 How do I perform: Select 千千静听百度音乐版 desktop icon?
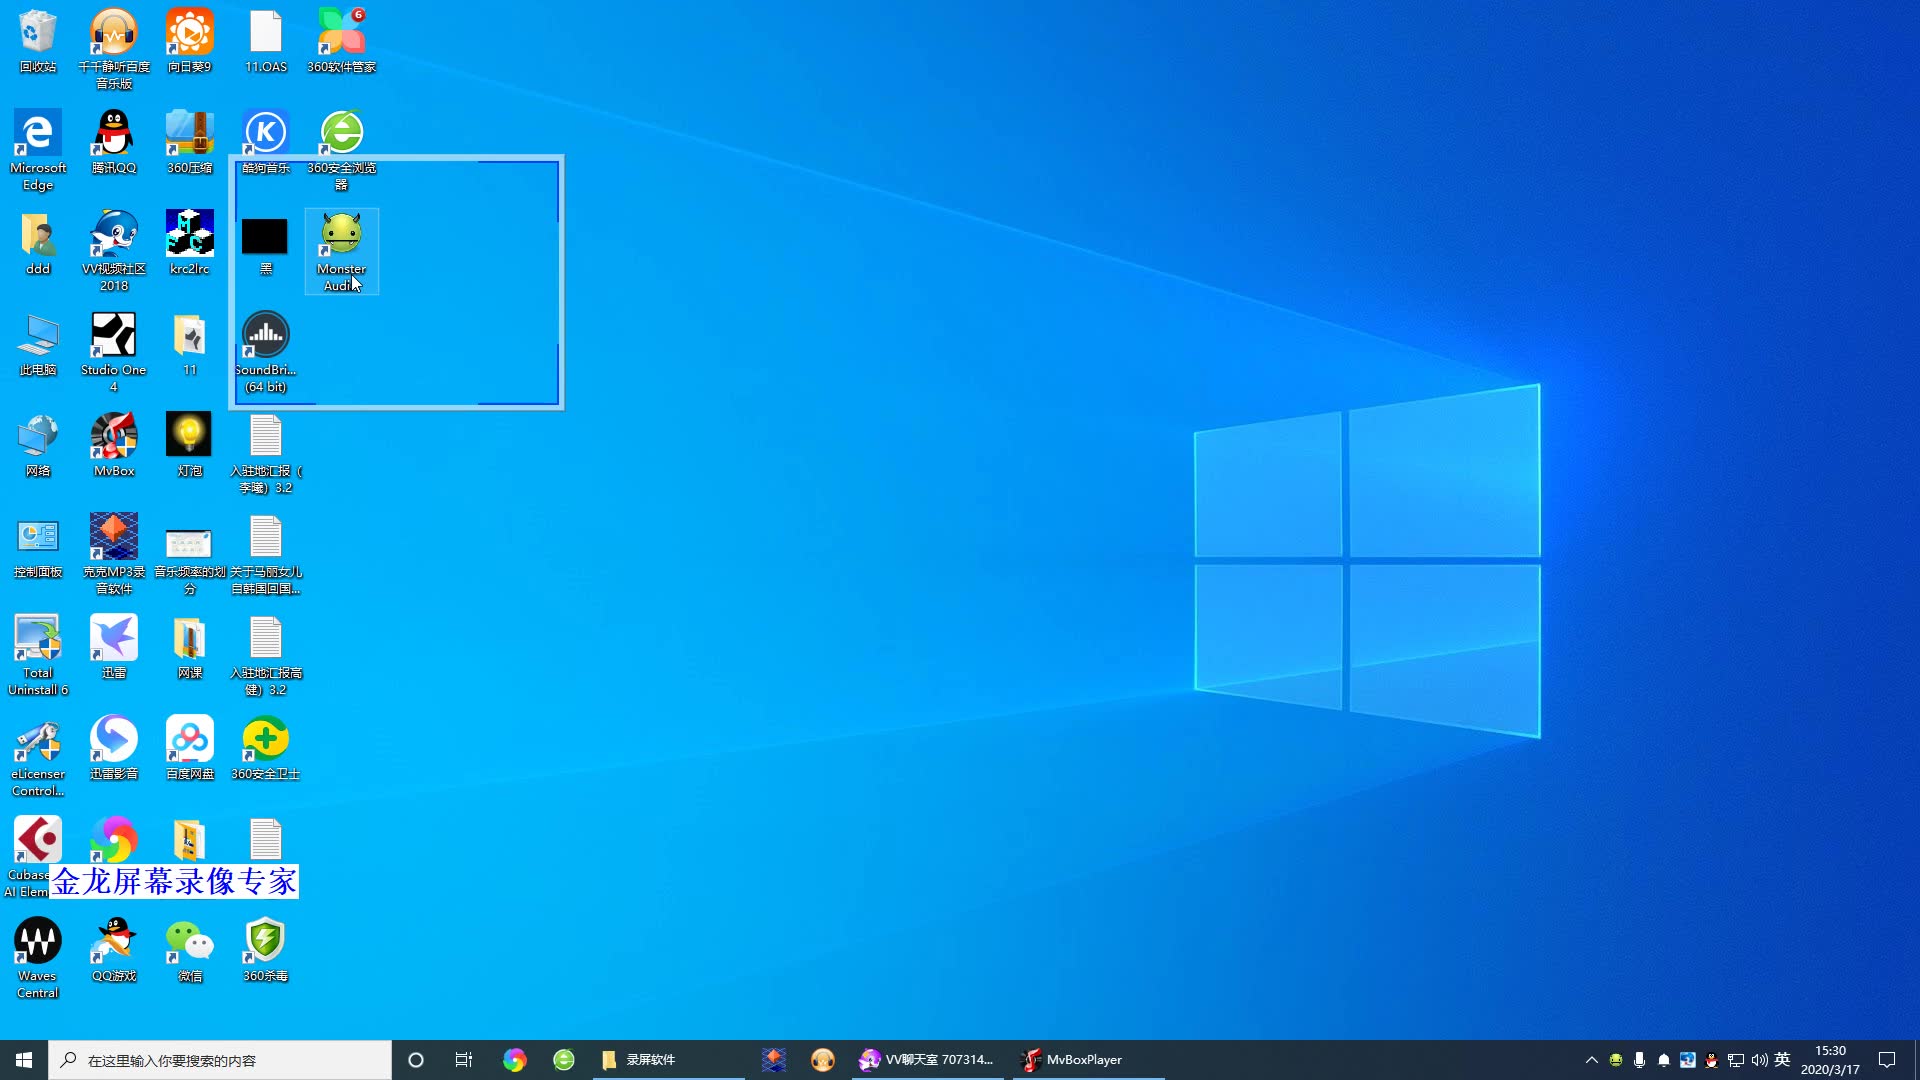coord(114,48)
